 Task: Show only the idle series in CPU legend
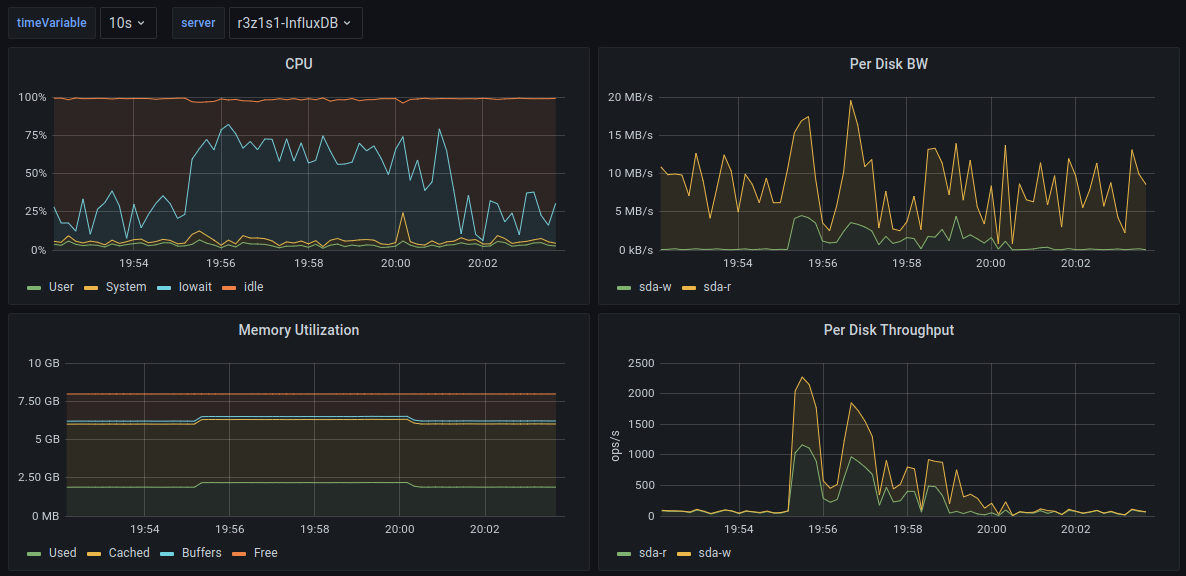(x=253, y=287)
